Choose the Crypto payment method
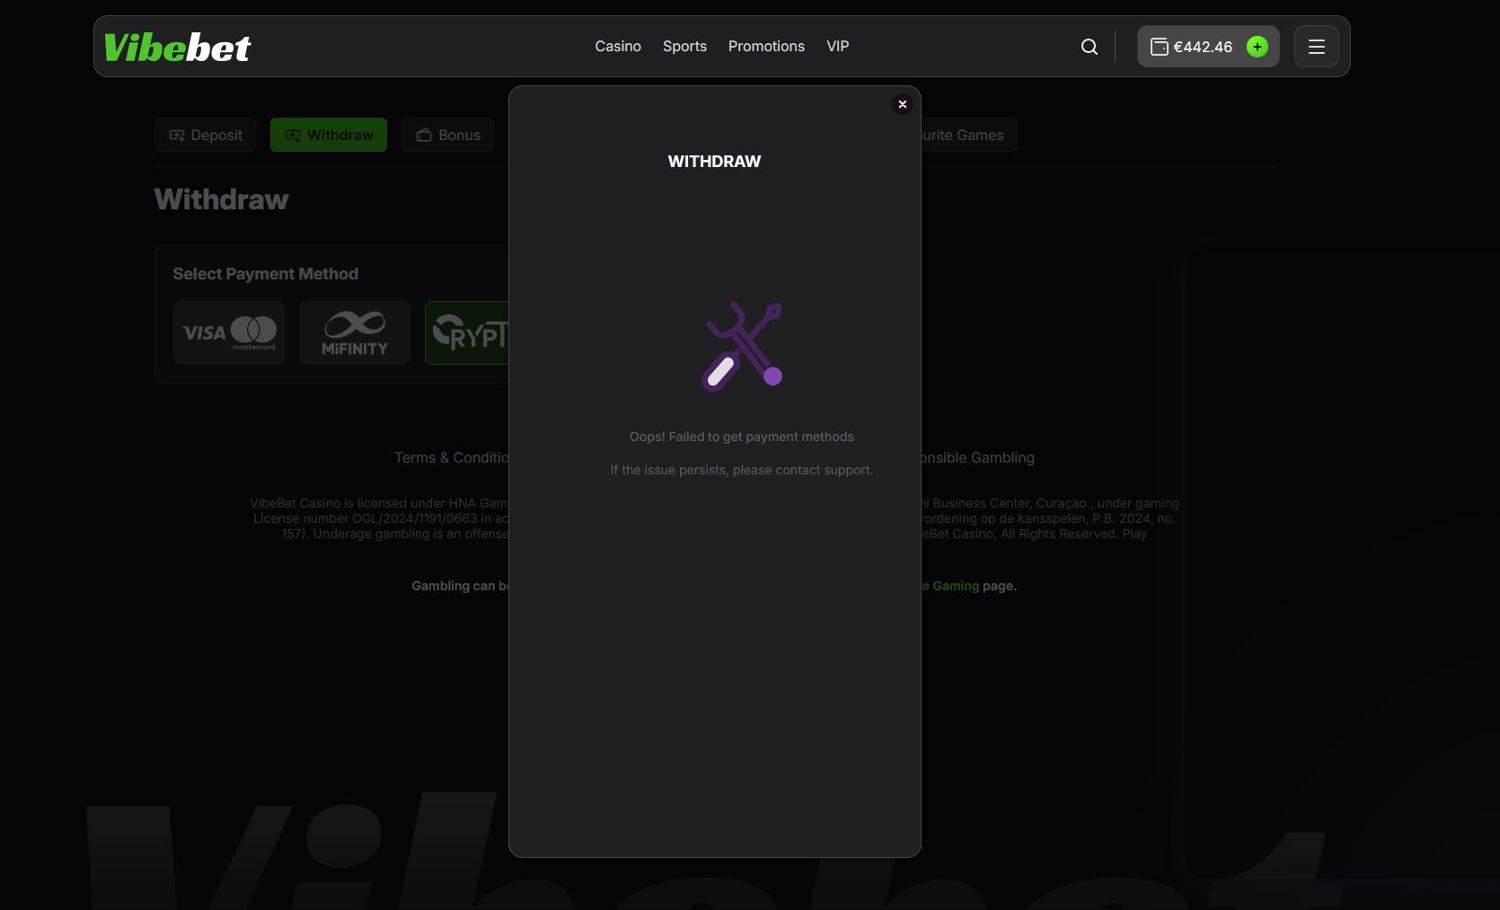 point(467,333)
